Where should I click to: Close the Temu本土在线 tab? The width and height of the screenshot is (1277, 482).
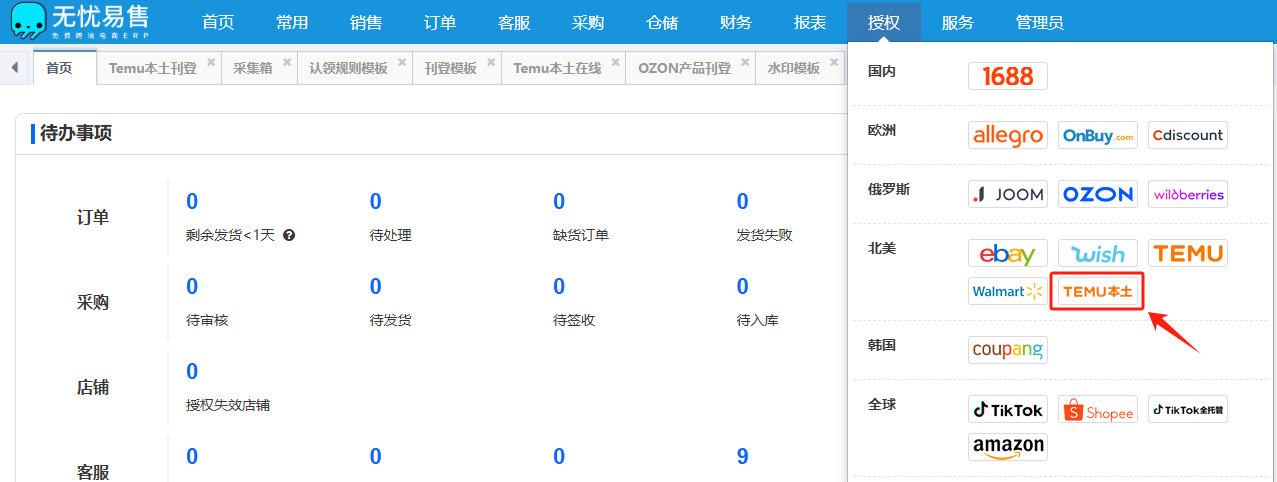pyautogui.click(x=615, y=62)
